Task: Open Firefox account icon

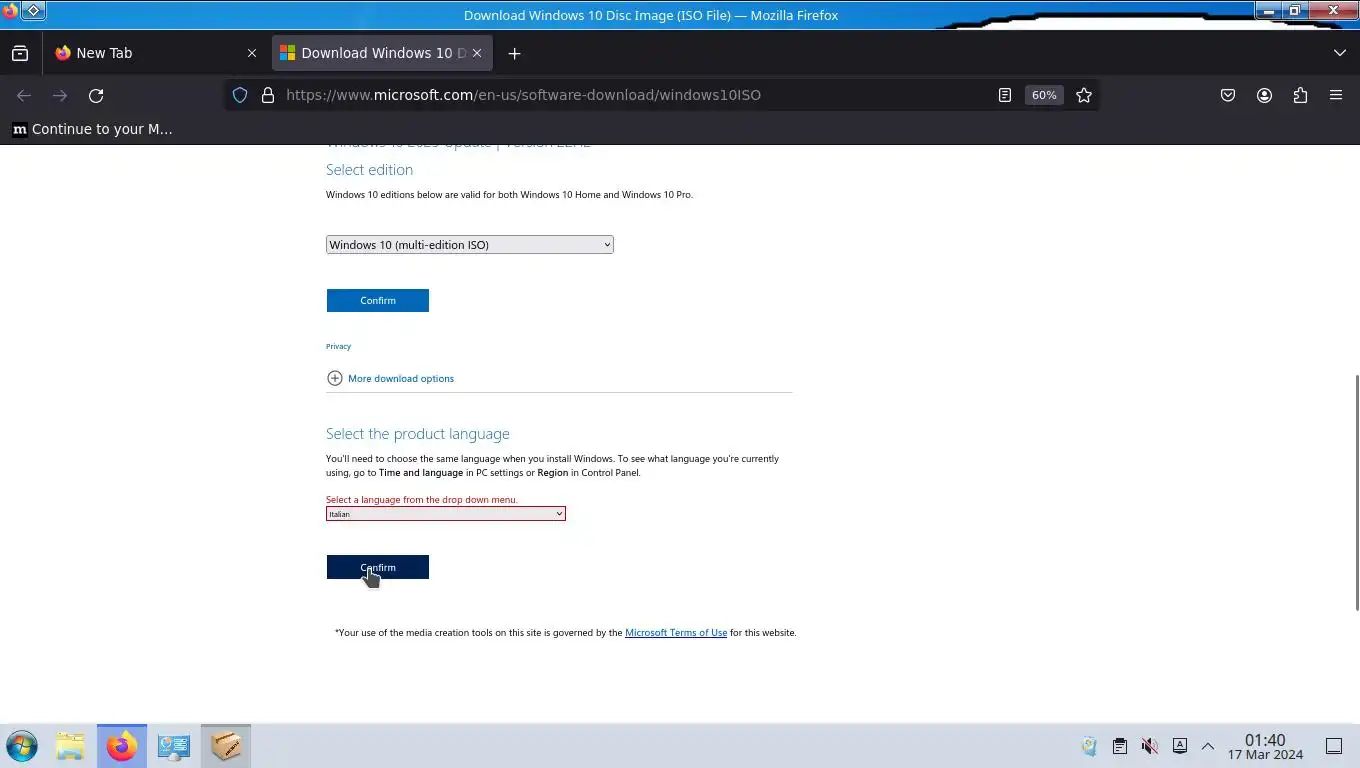Action: pos(1264,95)
